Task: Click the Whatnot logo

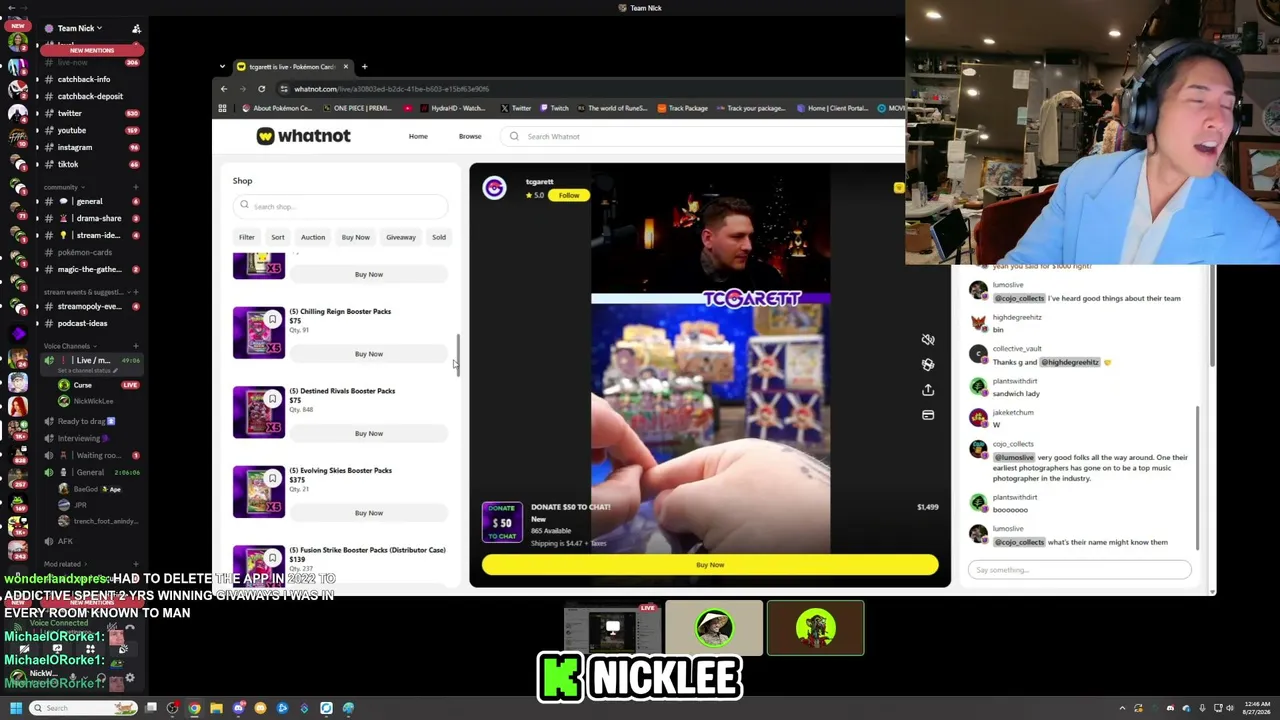Action: coord(303,136)
